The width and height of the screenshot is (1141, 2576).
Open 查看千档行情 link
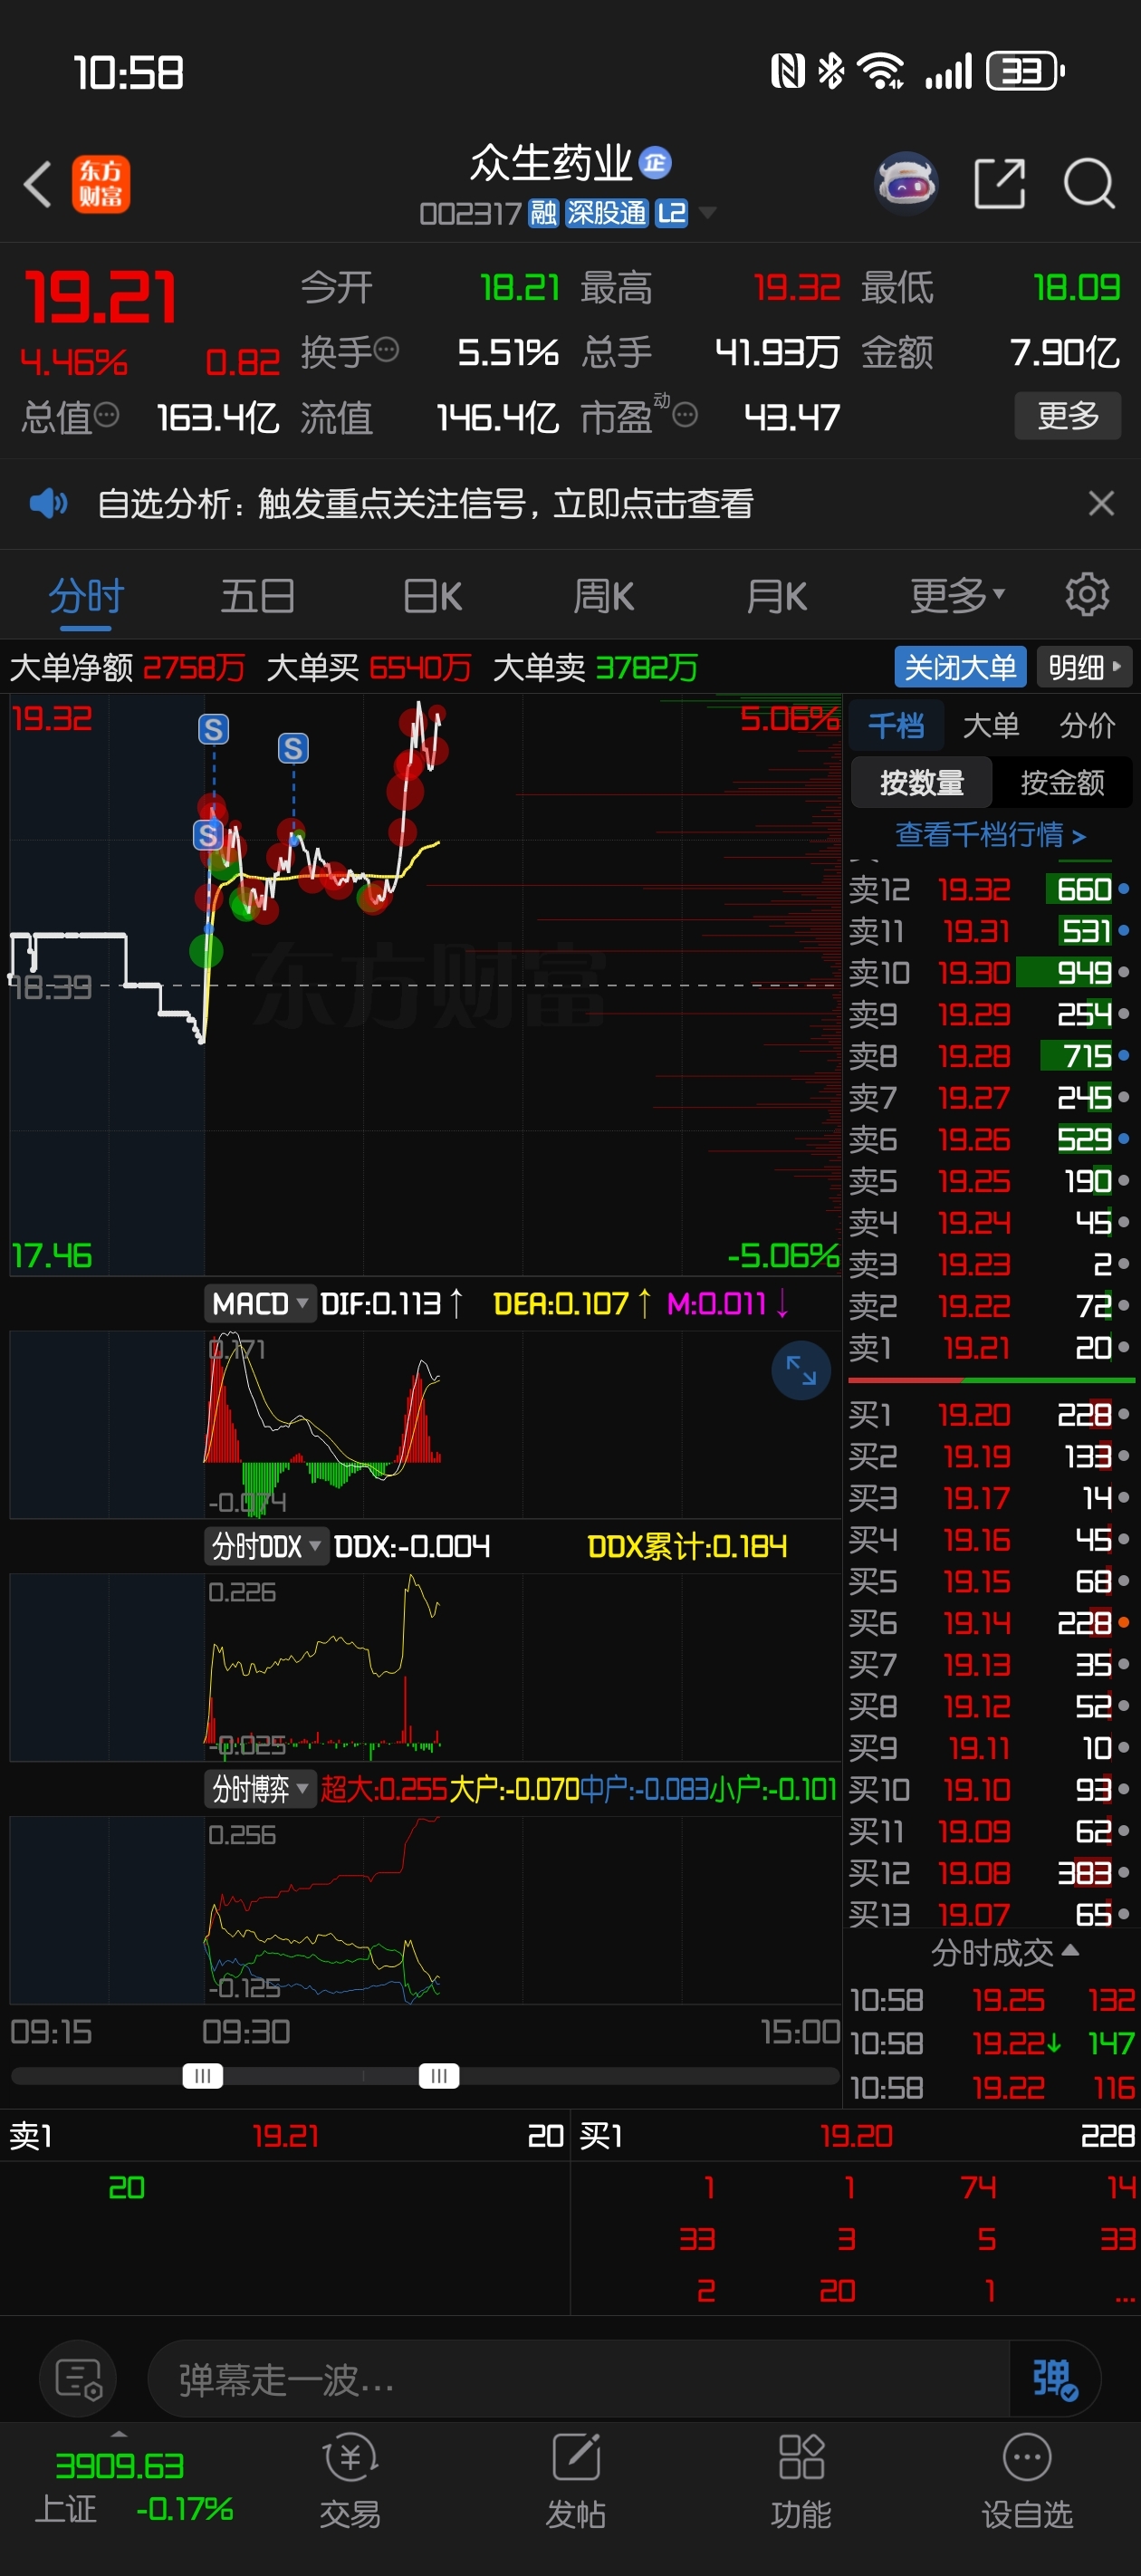(990, 834)
